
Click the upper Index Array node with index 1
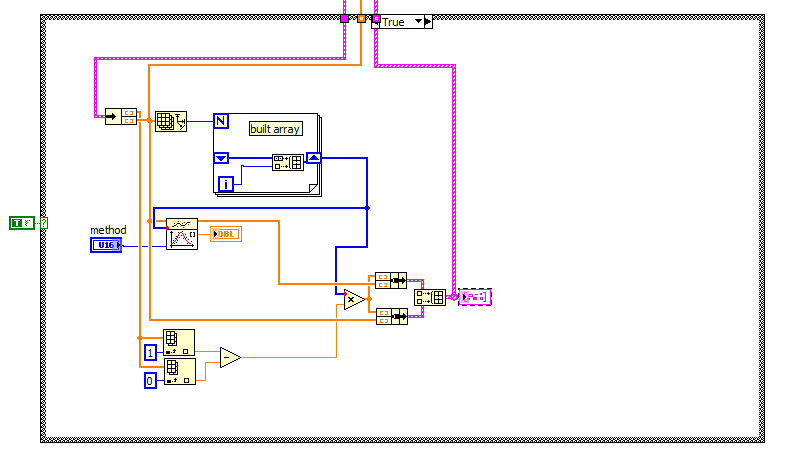(179, 343)
